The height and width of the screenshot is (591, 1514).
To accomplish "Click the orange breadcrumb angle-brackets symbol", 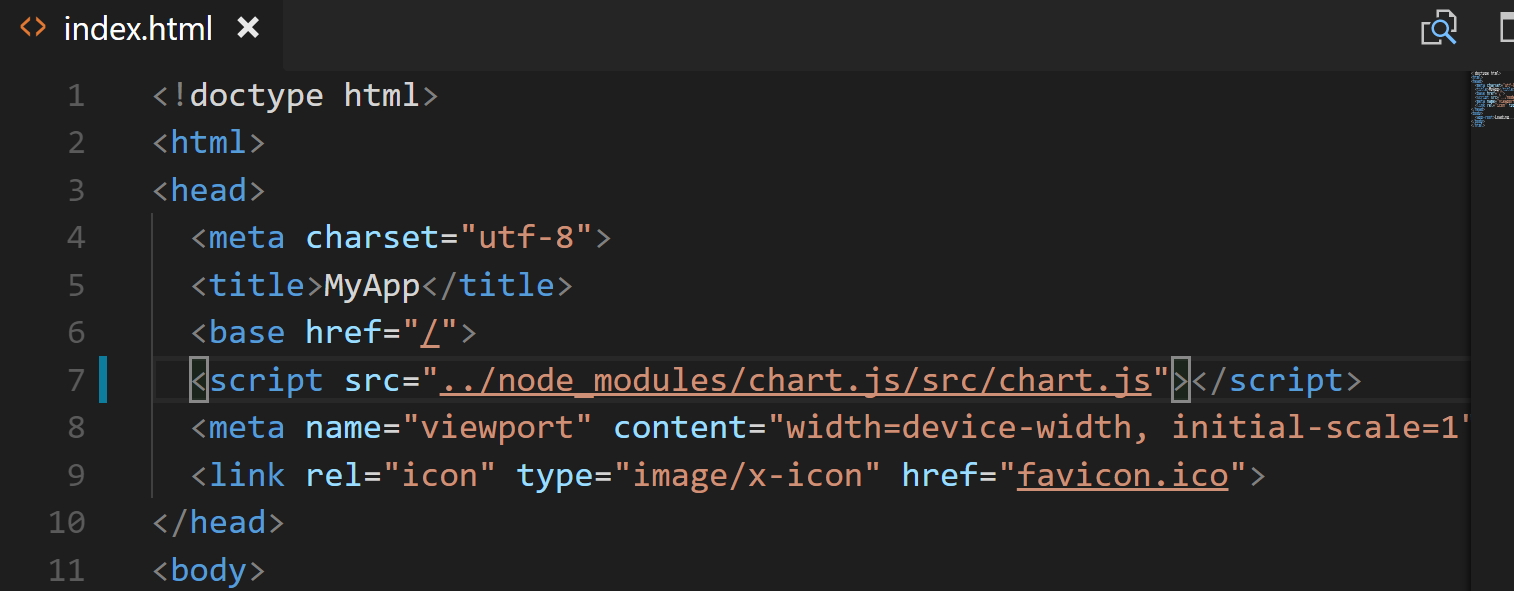I will pyautogui.click(x=31, y=28).
